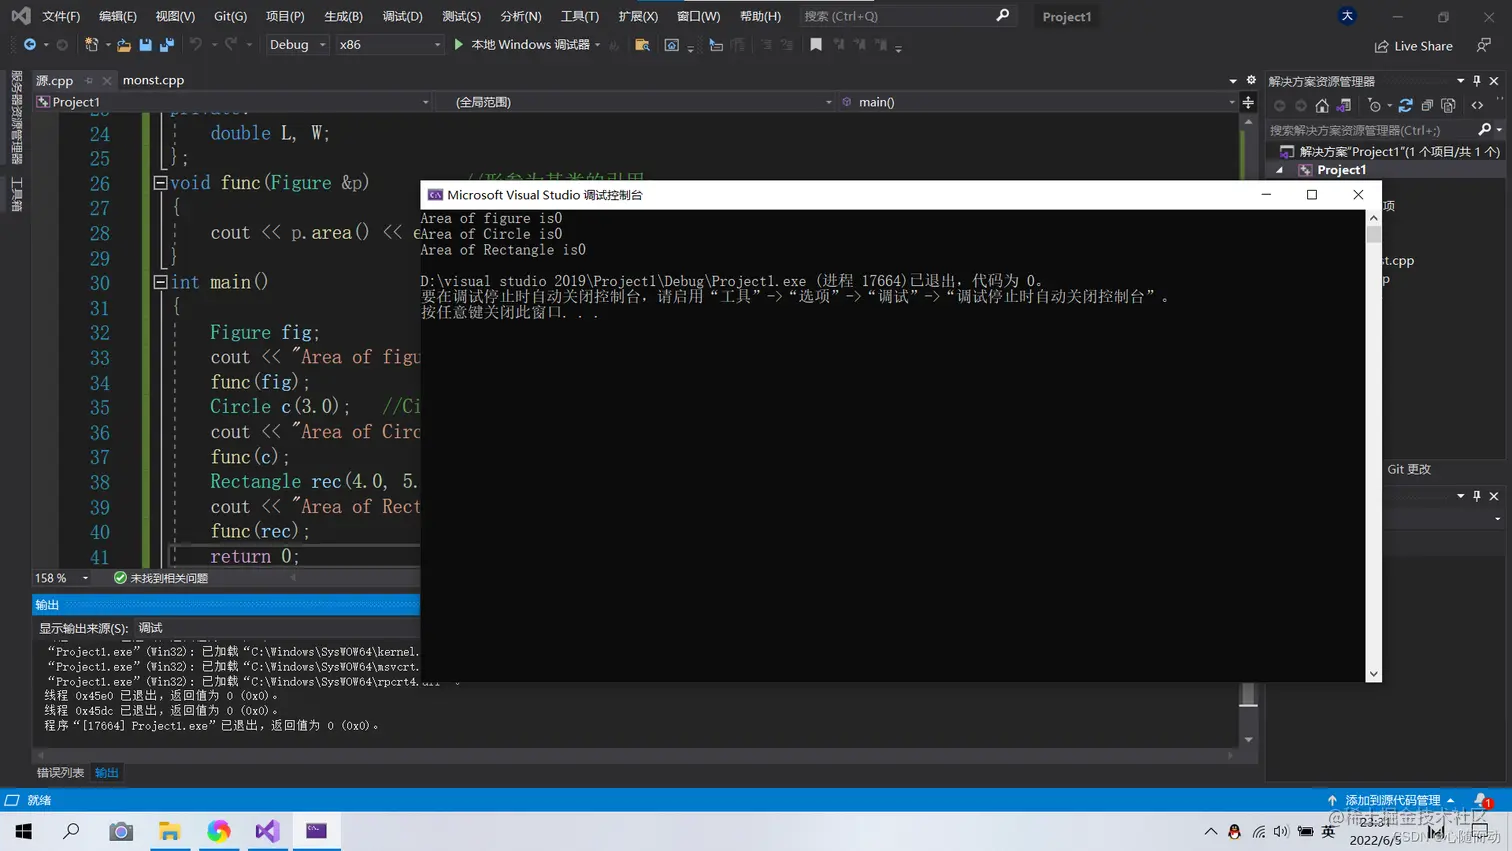Click the Home icon in Solution Explorer
Screen dimensions: 1512x851
[x=1322, y=106]
